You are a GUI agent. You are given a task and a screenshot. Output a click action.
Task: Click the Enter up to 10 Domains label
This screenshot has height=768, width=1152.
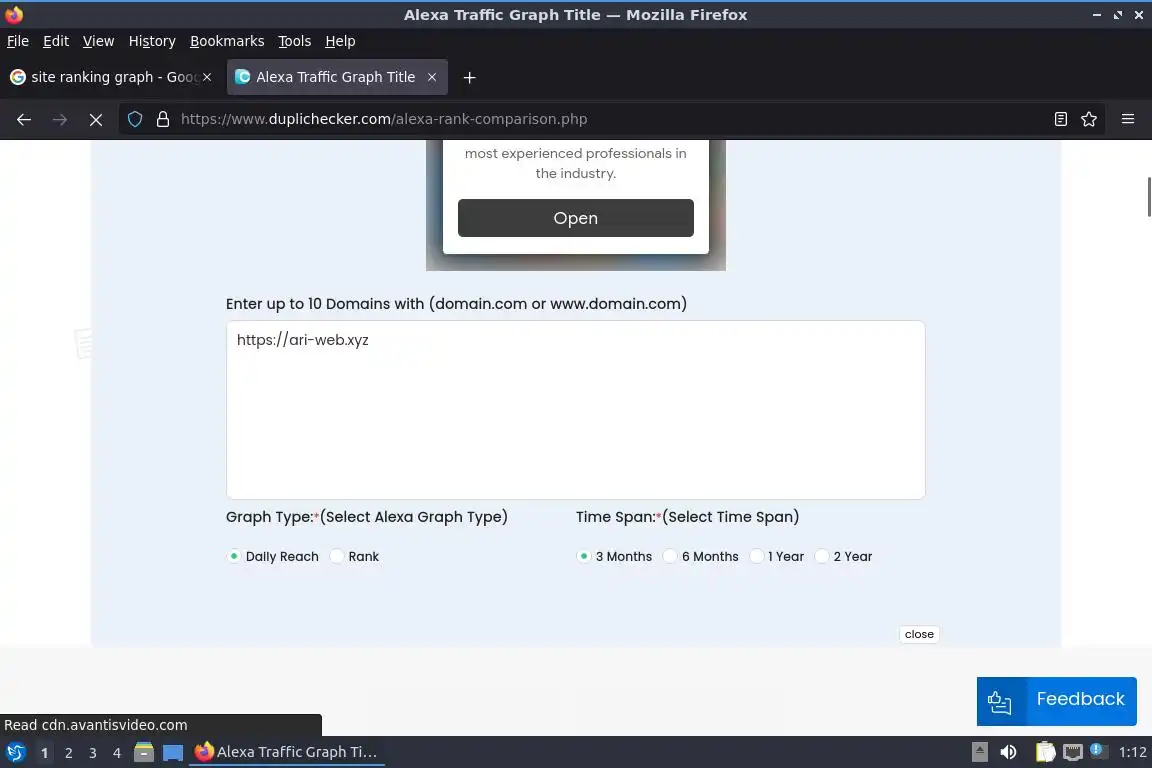456,304
